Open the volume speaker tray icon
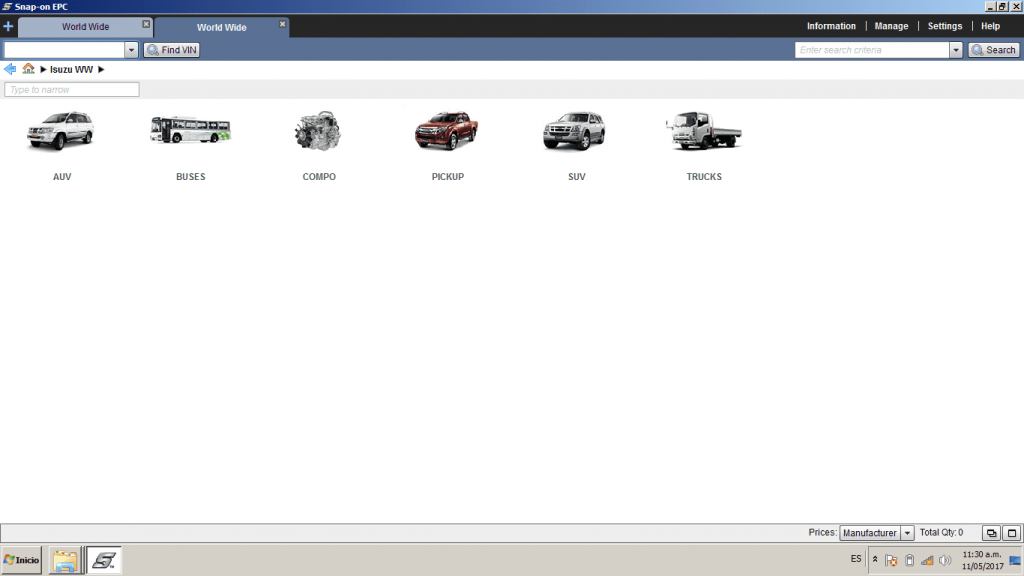The height and width of the screenshot is (576, 1024). [945, 560]
